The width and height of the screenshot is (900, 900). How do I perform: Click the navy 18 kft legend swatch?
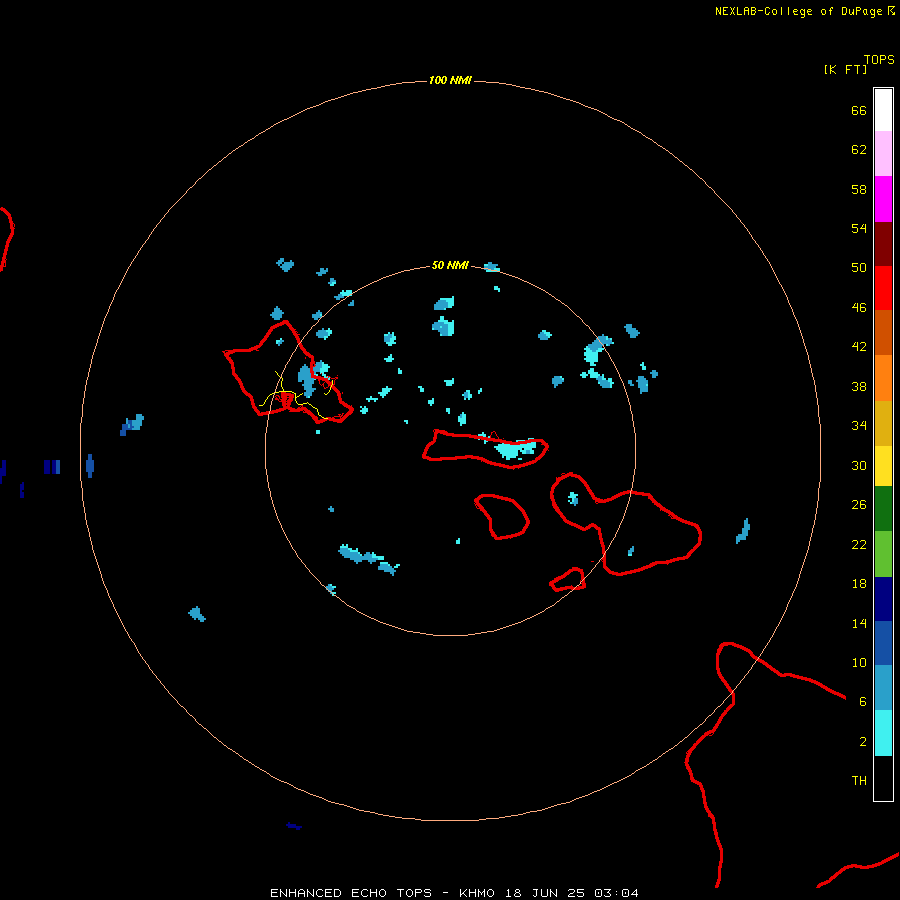[883, 599]
